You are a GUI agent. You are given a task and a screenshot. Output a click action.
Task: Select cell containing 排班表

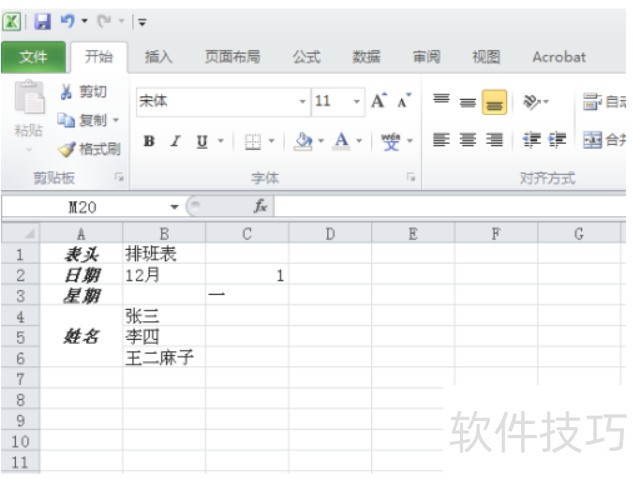(164, 254)
